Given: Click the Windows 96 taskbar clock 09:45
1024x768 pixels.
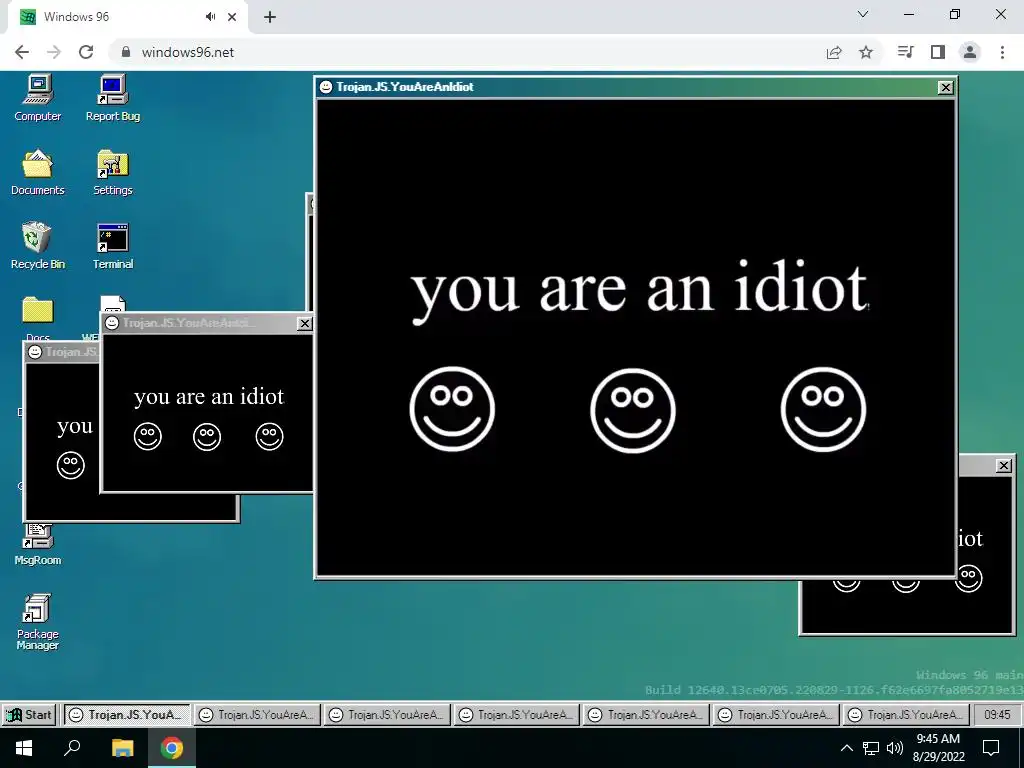Looking at the screenshot, I should (x=997, y=714).
